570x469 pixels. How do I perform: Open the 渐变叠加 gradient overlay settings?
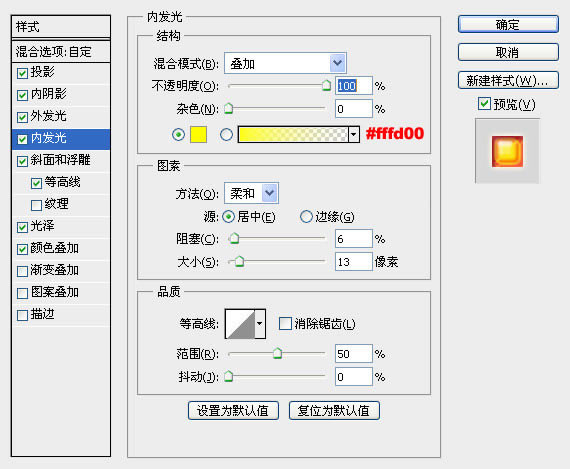click(x=55, y=270)
